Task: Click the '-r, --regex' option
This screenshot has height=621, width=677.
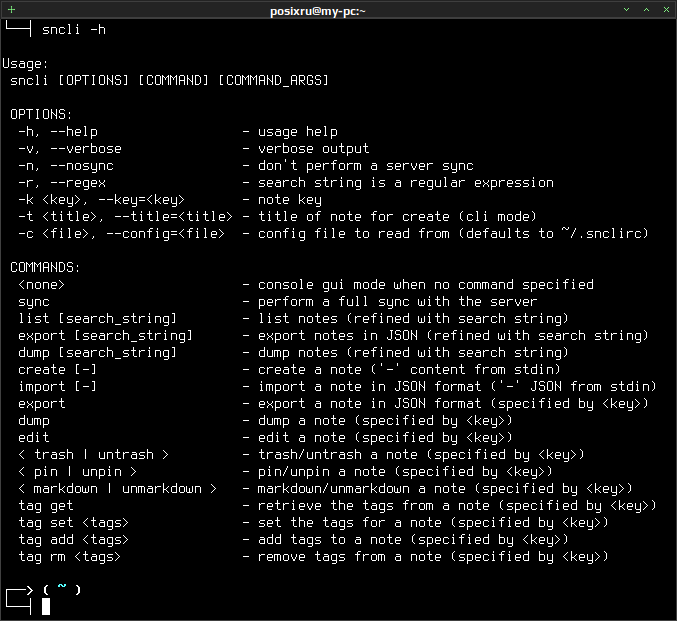Action: pyautogui.click(x=62, y=183)
